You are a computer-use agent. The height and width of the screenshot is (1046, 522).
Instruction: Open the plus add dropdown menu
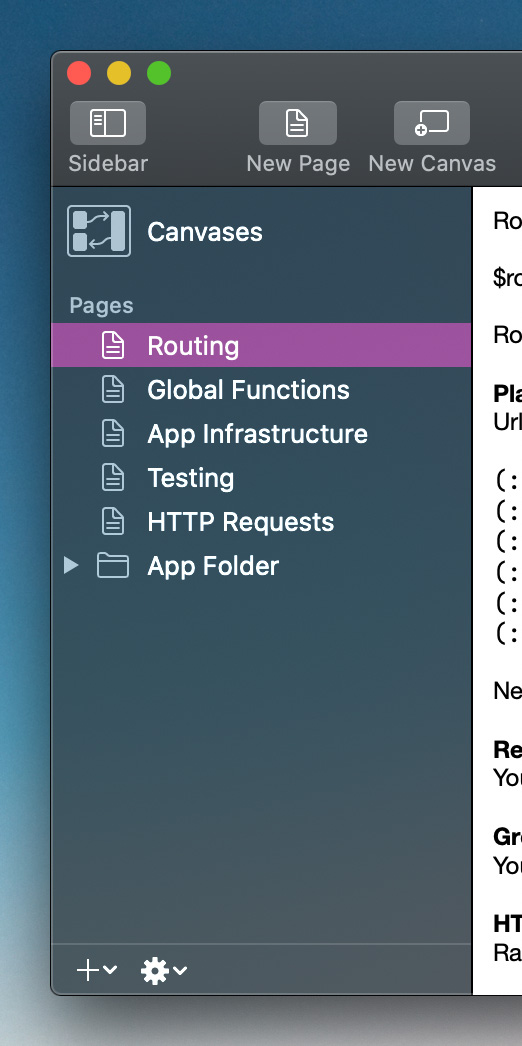click(97, 971)
